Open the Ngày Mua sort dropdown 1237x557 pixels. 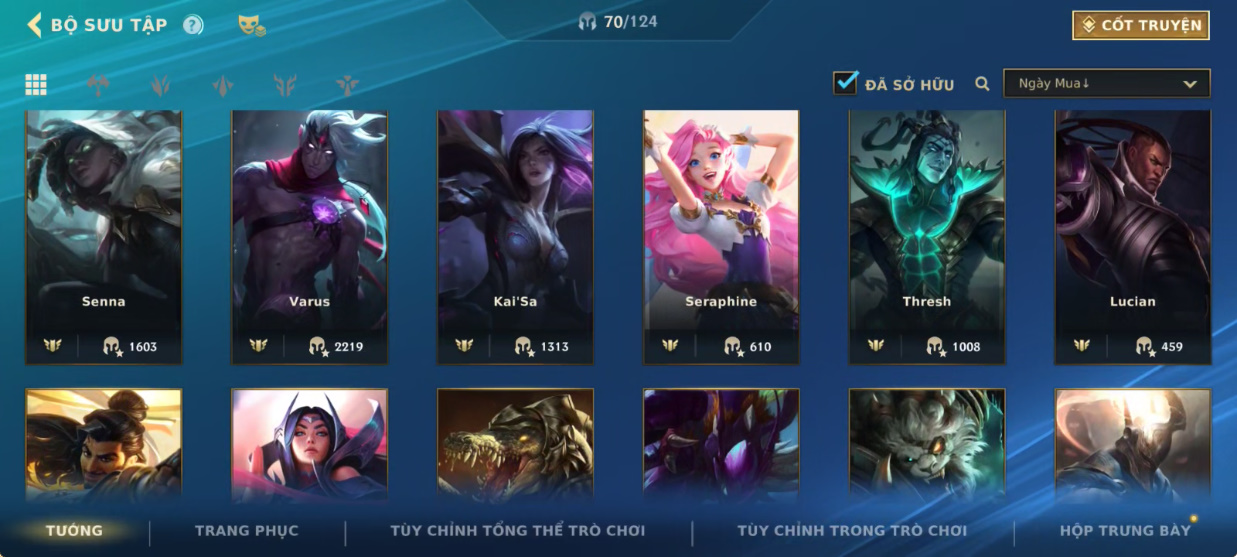point(1107,84)
